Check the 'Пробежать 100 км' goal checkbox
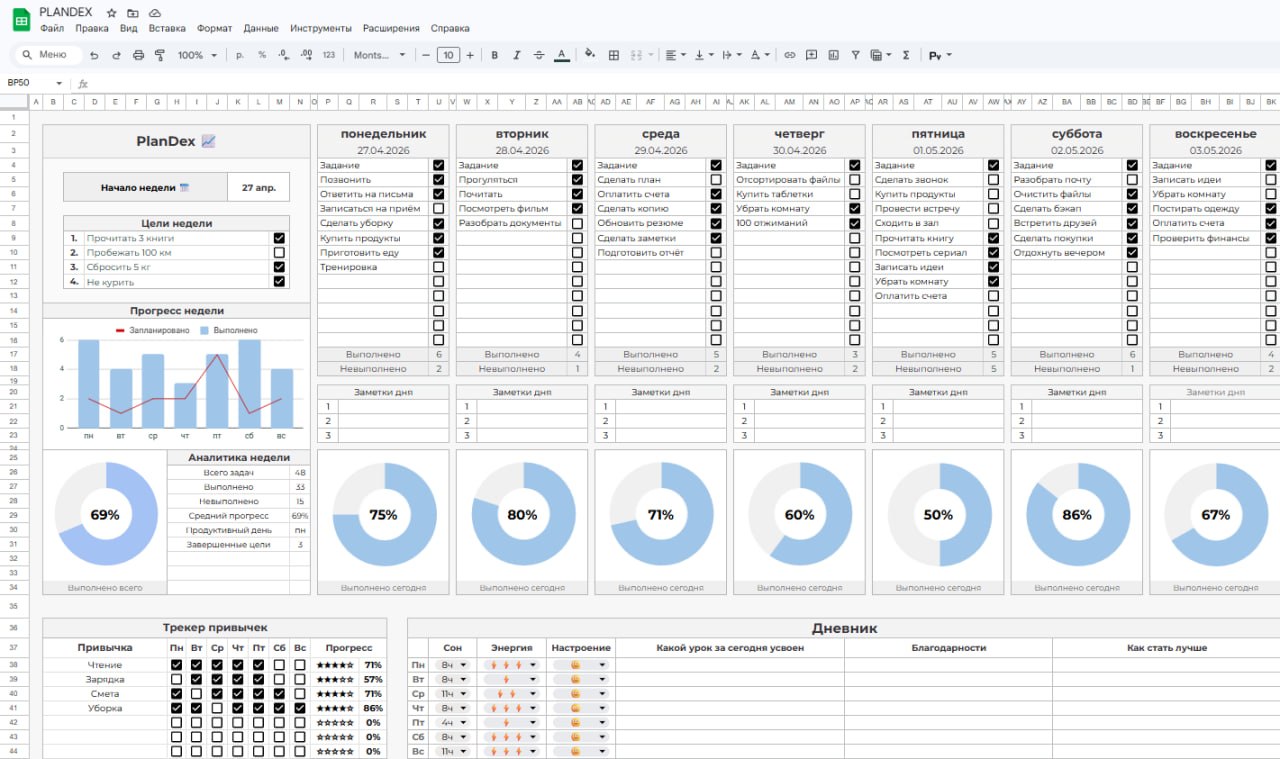The image size is (1280, 759). pyautogui.click(x=279, y=253)
